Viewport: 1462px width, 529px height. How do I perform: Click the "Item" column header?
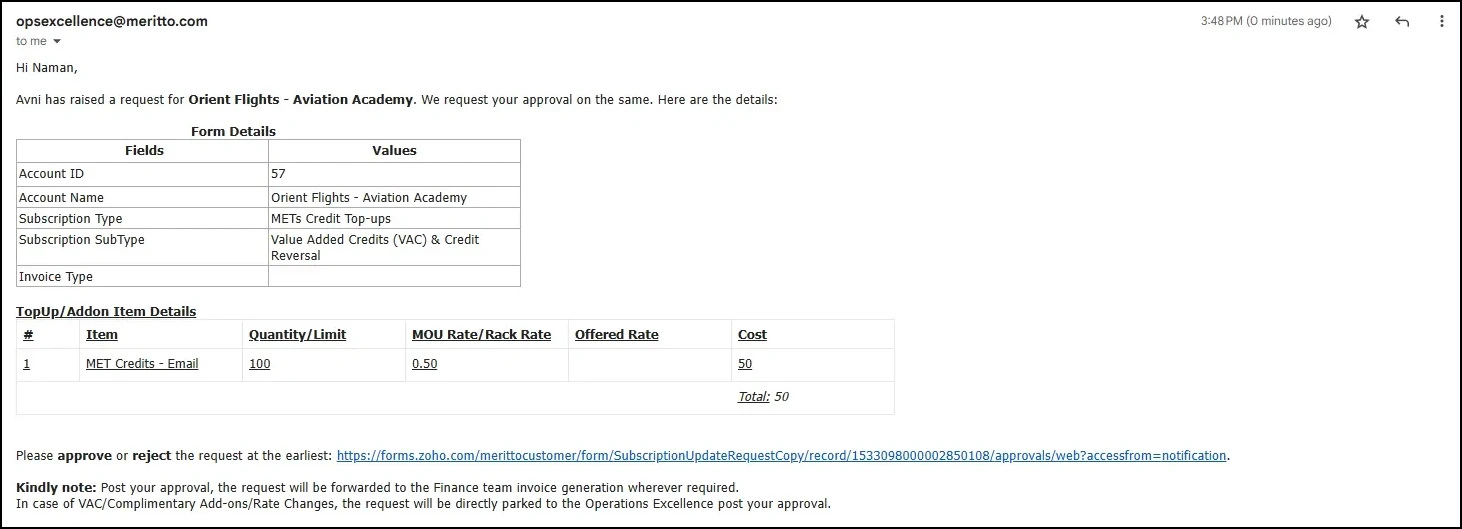(102, 335)
